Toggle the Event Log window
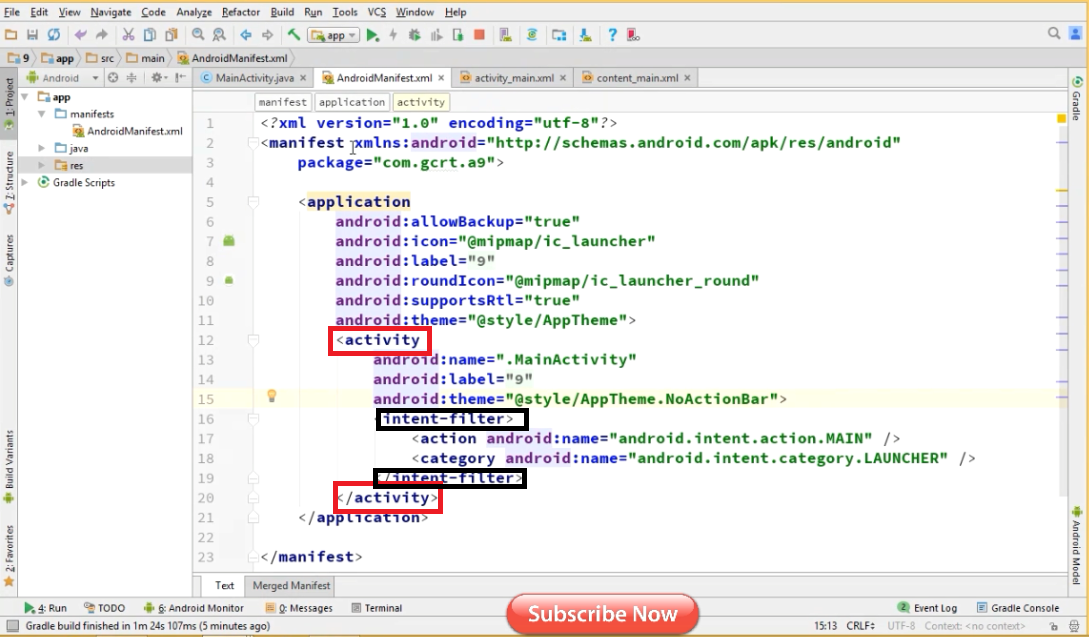This screenshot has height=637, width=1089. 927,608
